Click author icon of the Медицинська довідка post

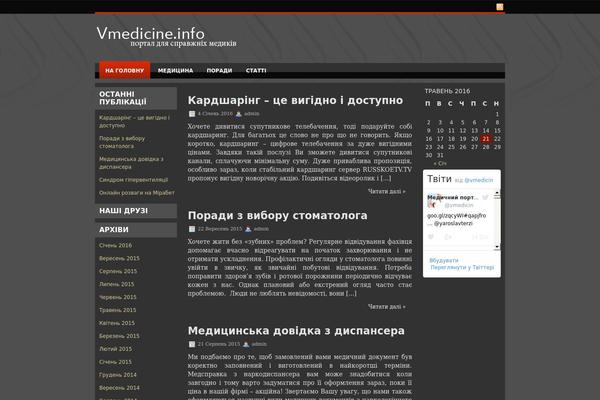click(246, 344)
